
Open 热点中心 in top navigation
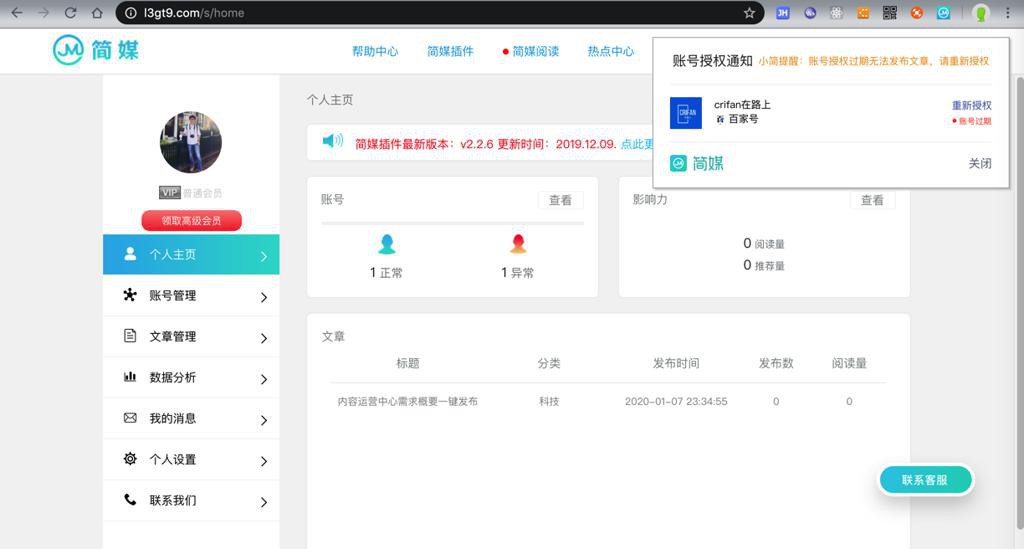pyautogui.click(x=611, y=51)
